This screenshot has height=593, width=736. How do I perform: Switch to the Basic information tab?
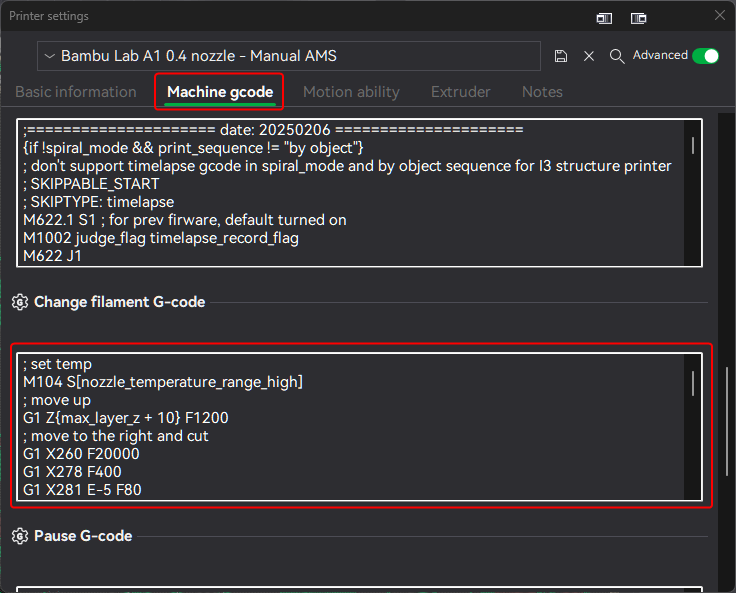pos(76,92)
